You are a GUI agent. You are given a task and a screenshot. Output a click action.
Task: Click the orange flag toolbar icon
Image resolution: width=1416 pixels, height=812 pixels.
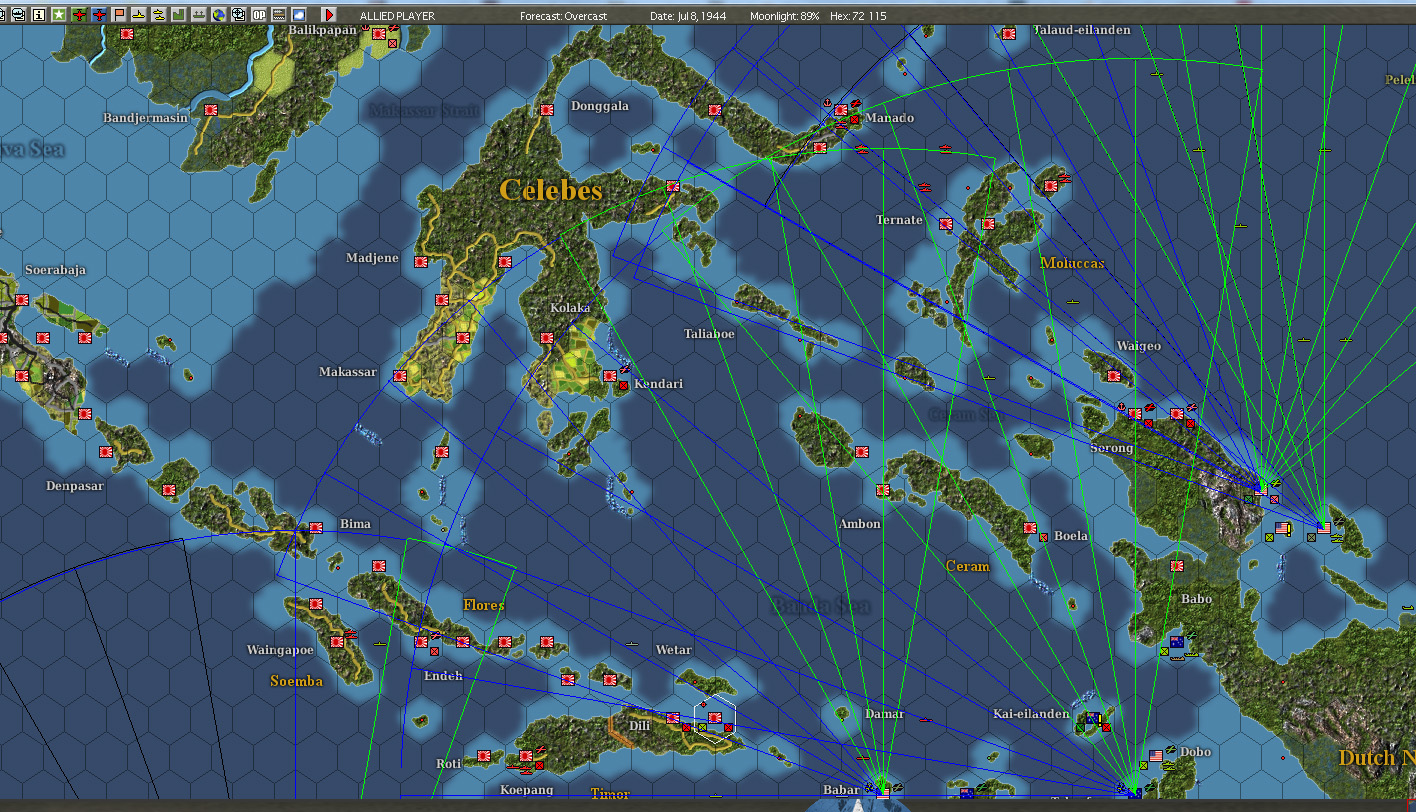(x=119, y=15)
